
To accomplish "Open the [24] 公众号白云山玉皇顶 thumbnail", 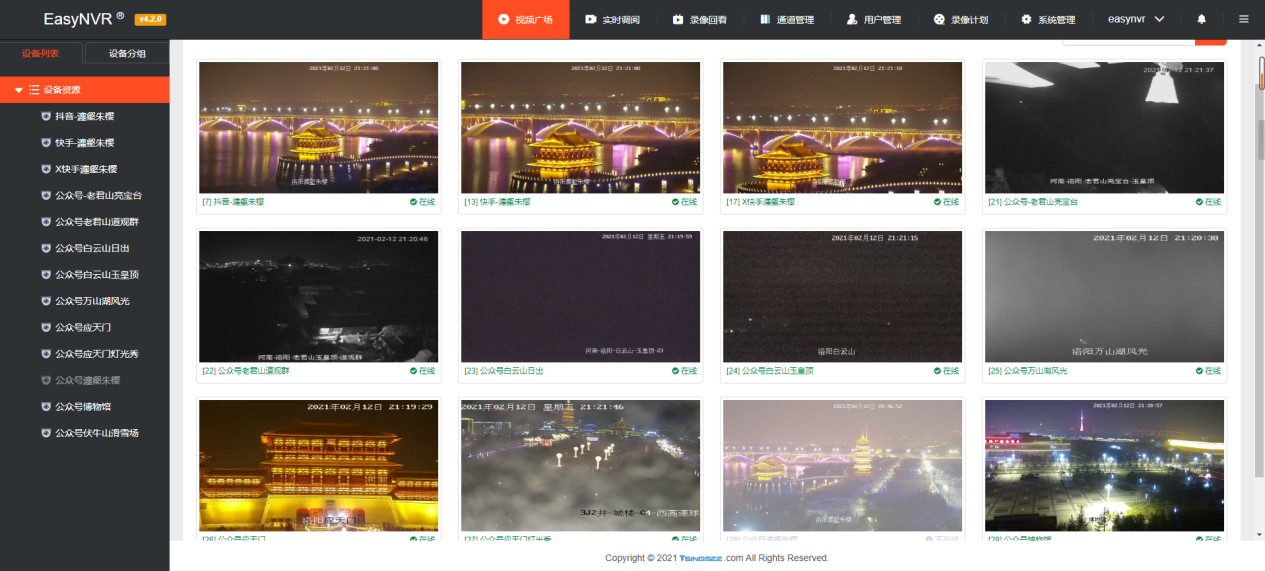I will (x=843, y=296).
